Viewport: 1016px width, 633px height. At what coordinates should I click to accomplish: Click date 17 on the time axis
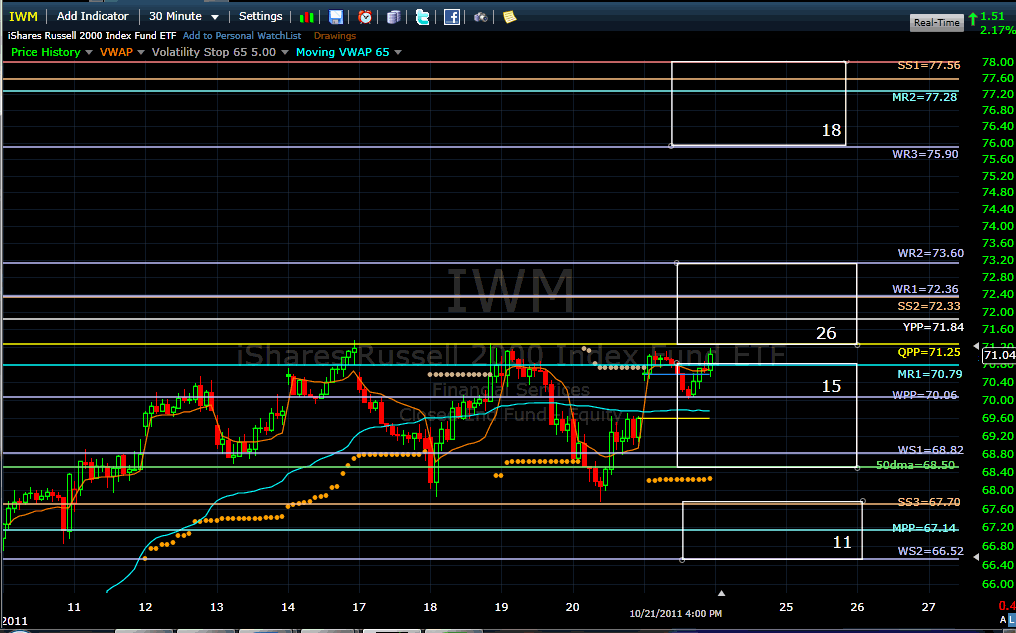358,607
